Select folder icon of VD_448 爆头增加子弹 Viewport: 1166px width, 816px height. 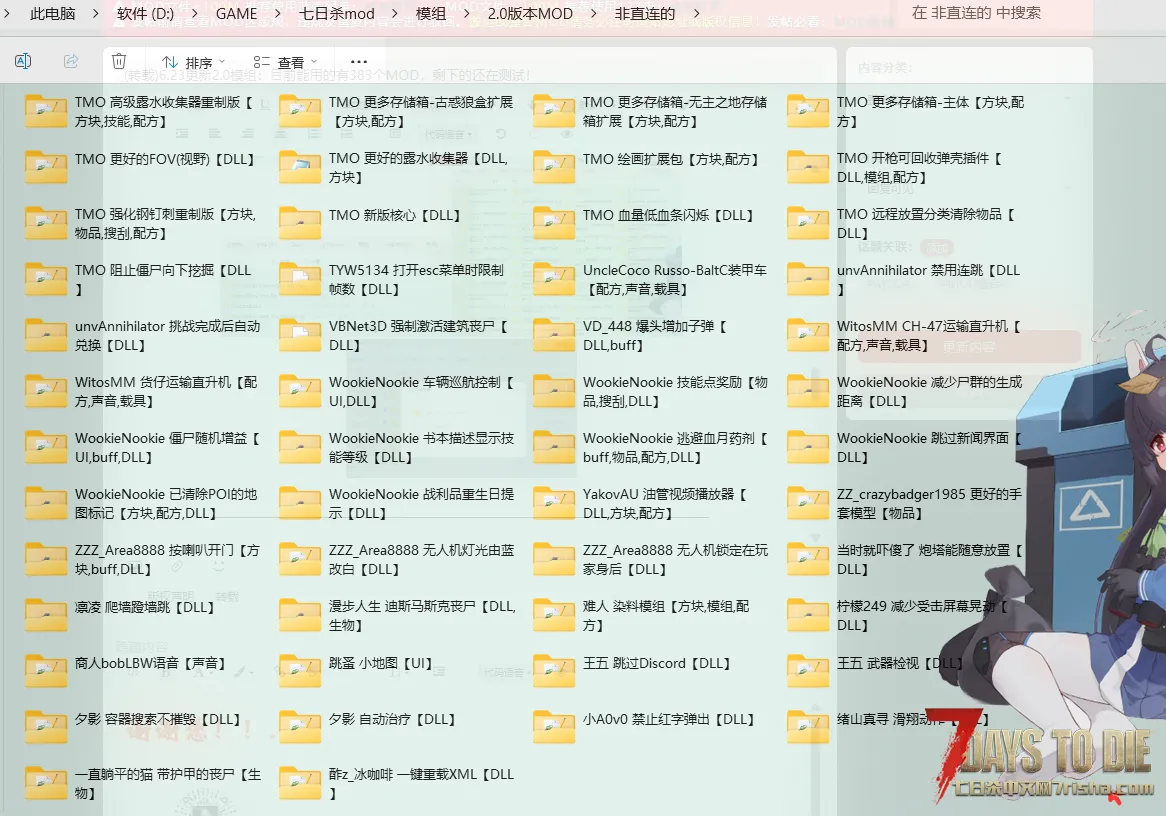coord(554,335)
